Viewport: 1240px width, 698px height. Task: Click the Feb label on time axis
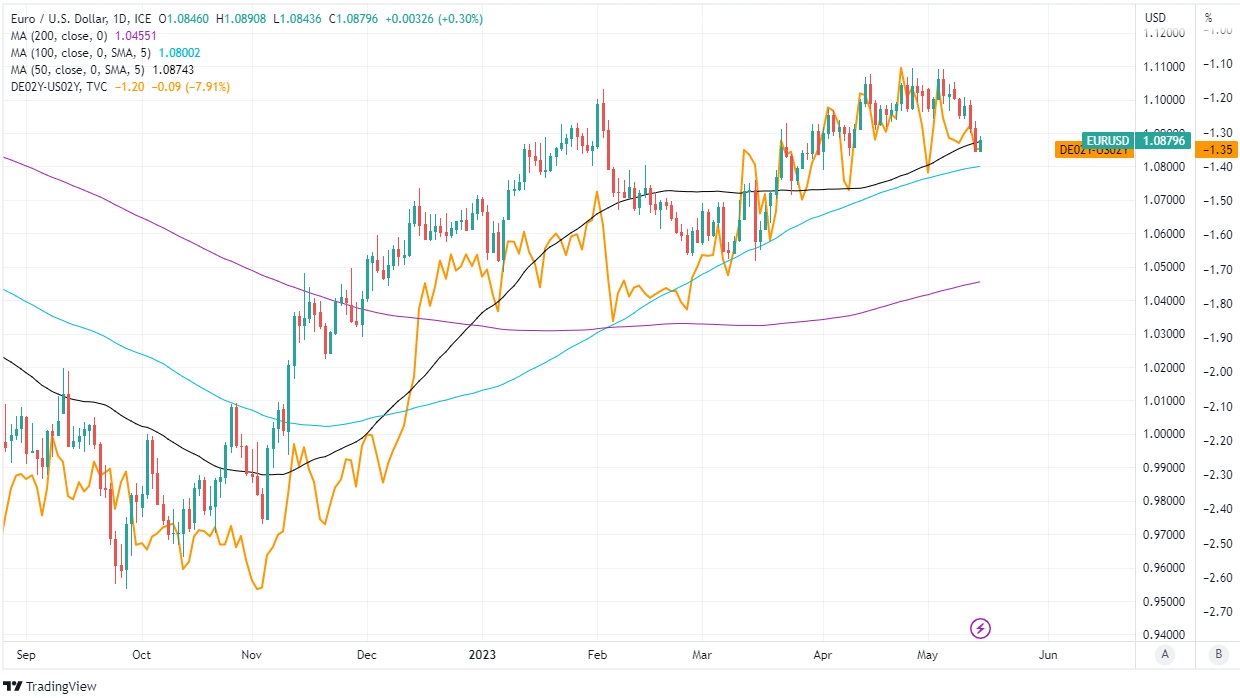pos(597,655)
